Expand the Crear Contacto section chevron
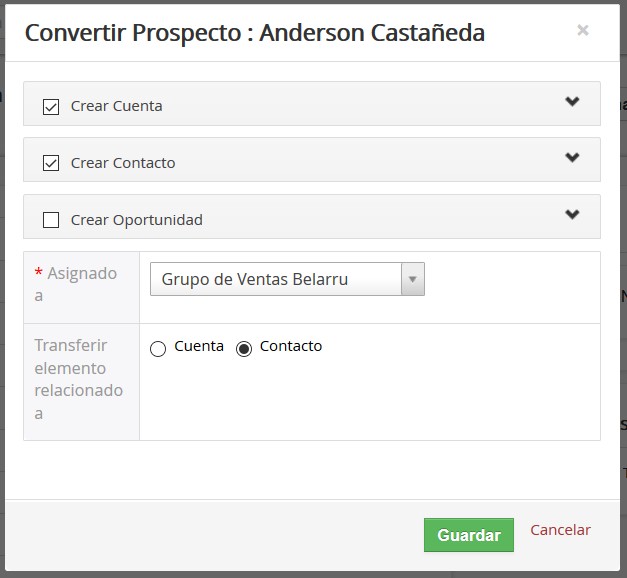Viewport: 627px width, 578px height. [572, 158]
